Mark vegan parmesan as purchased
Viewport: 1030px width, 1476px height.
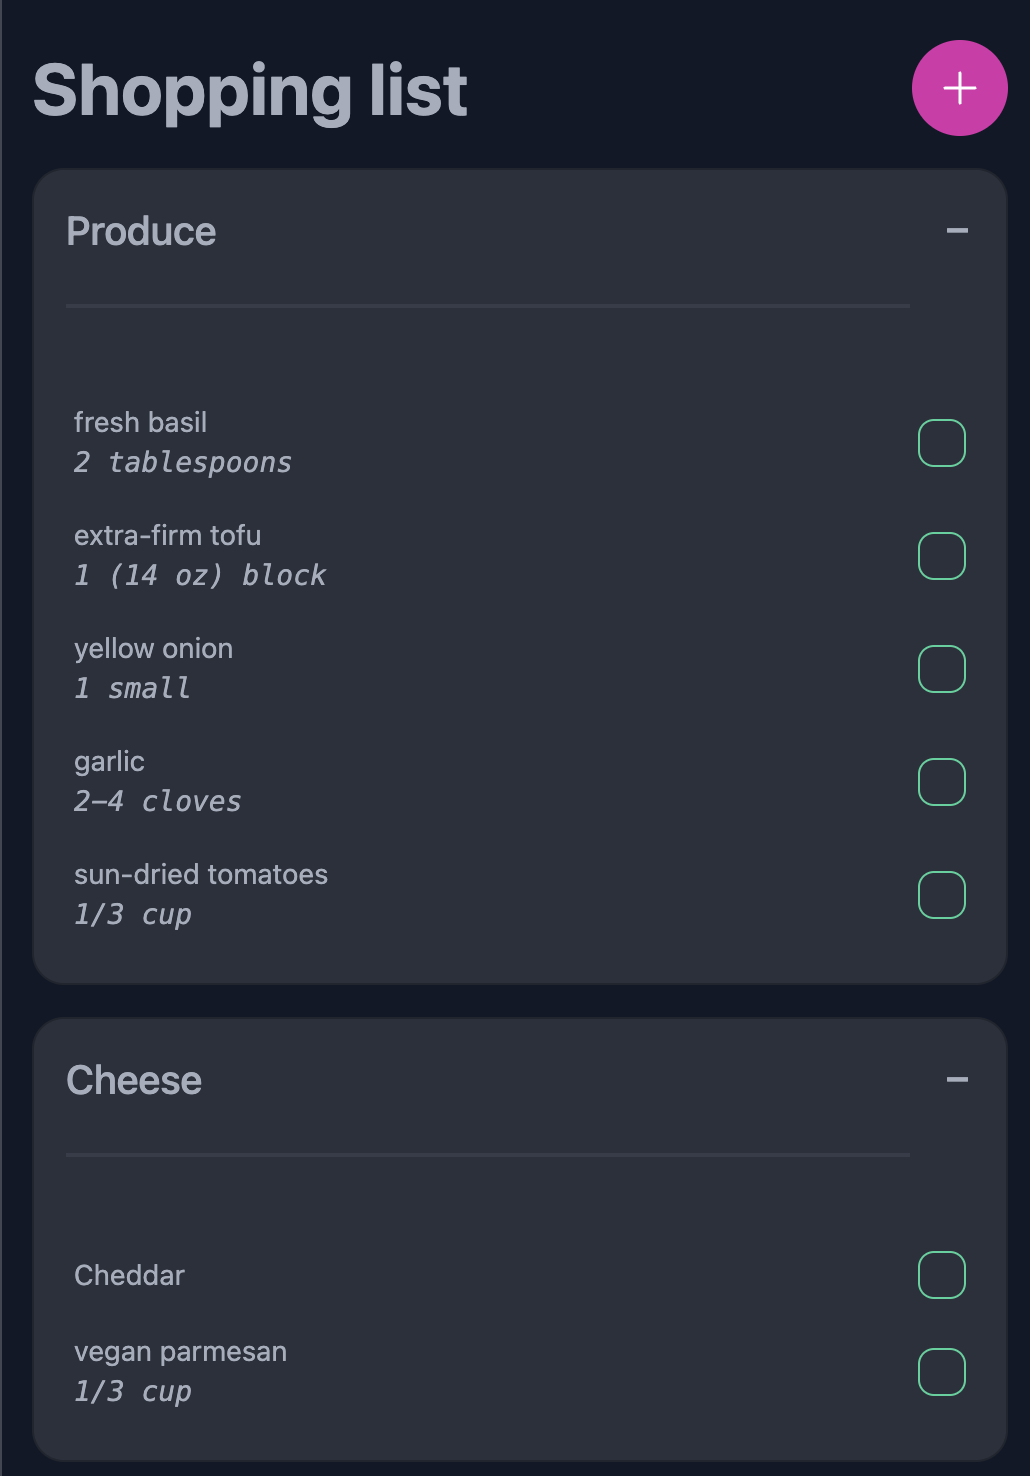tap(941, 1372)
